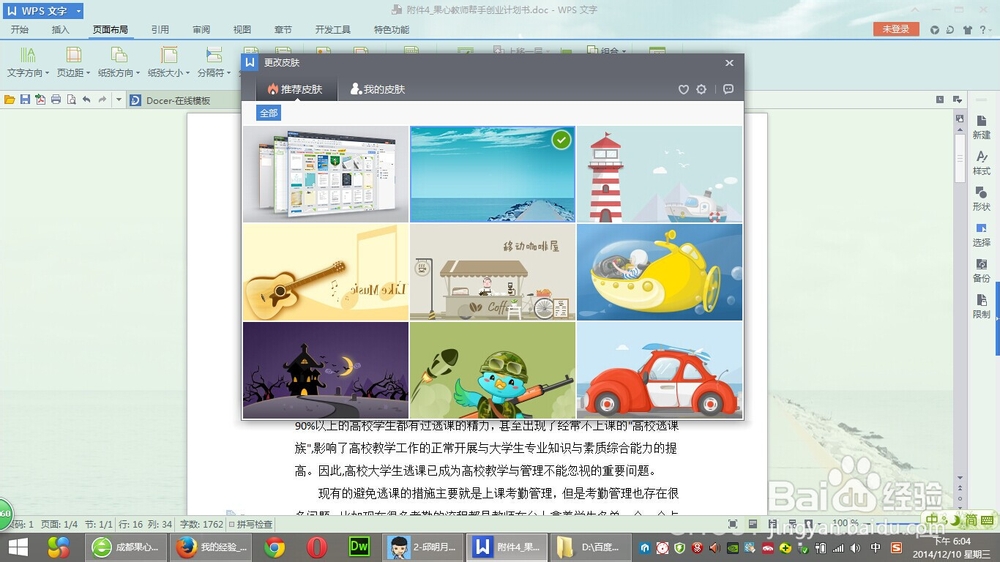
Task: Click the 样式 styles icon in right sidebar
Action: [x=981, y=163]
